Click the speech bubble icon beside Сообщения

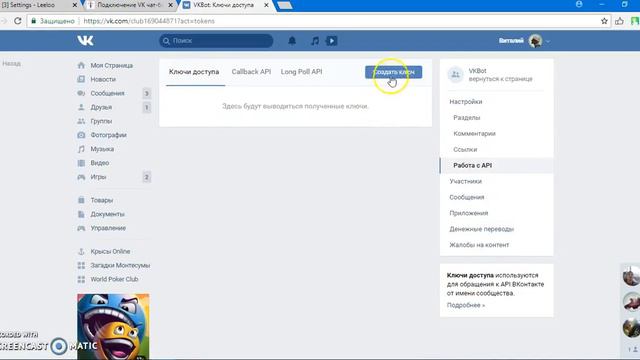pyautogui.click(x=81, y=93)
